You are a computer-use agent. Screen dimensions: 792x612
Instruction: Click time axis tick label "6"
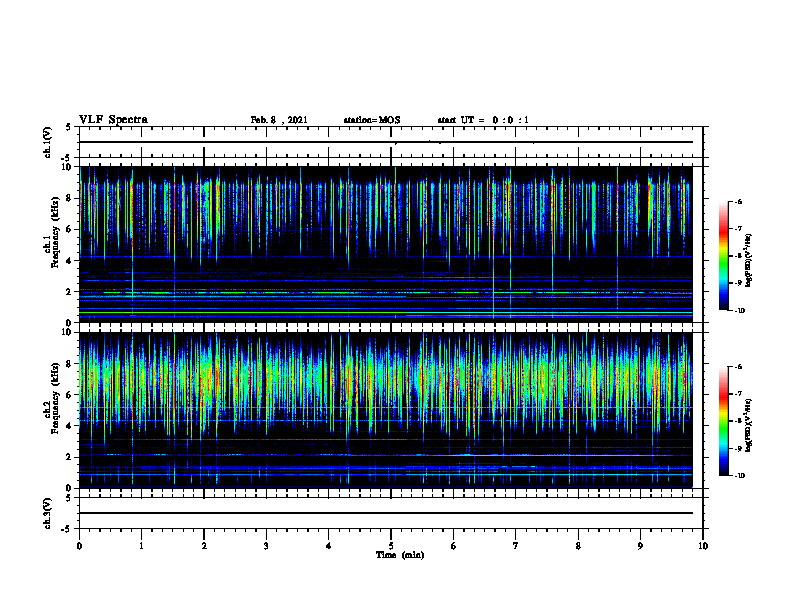coord(454,546)
